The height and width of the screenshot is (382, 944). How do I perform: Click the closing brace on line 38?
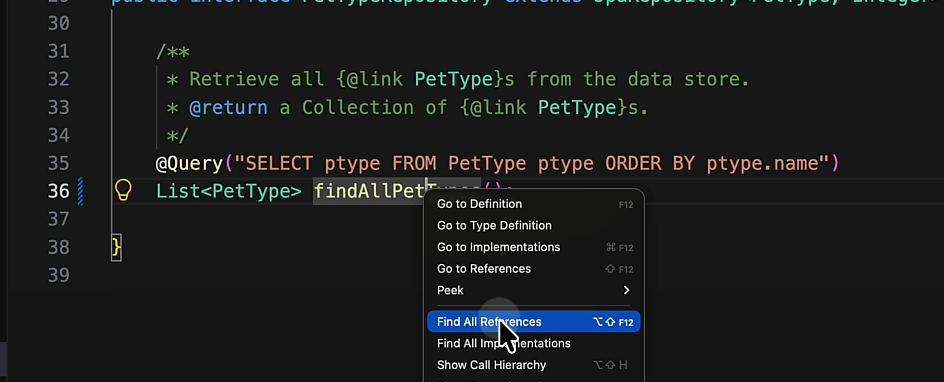click(116, 247)
